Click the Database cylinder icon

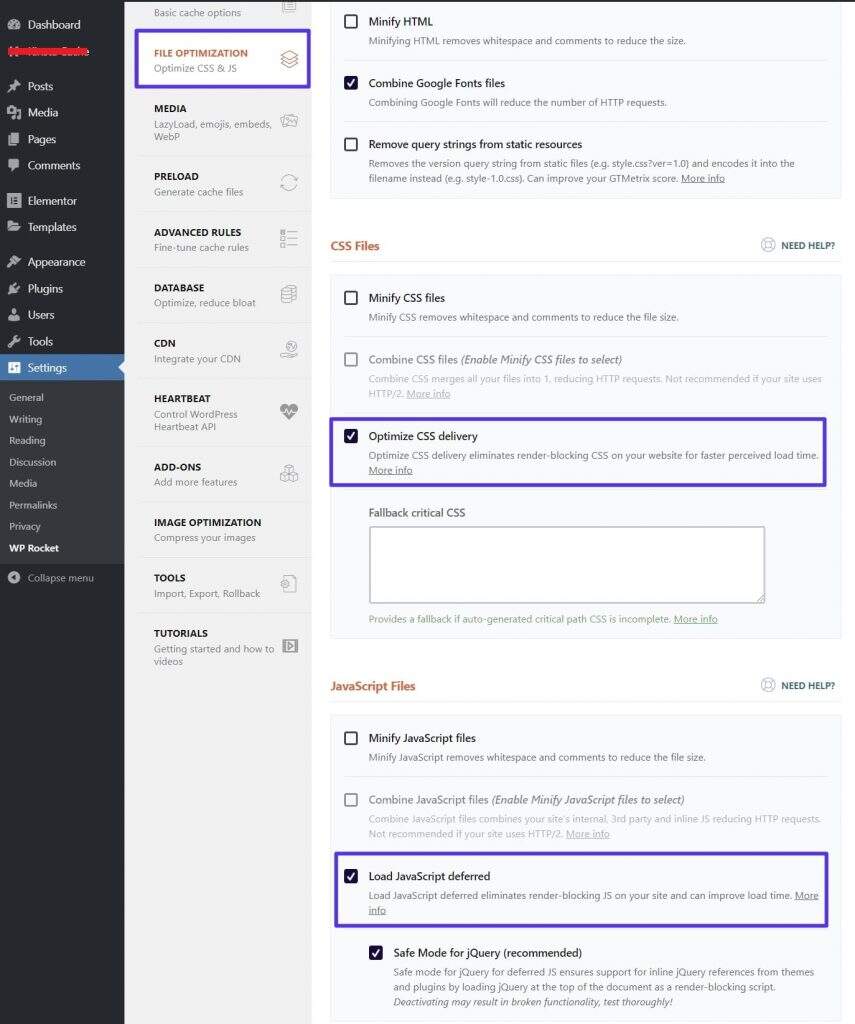pyautogui.click(x=289, y=294)
